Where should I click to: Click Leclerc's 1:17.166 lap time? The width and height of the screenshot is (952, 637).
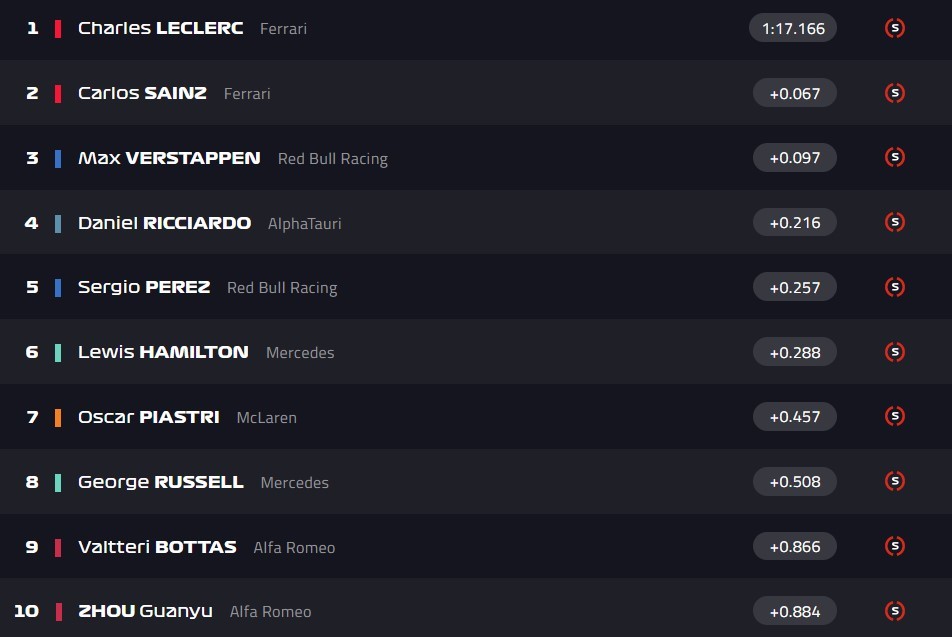click(x=793, y=28)
